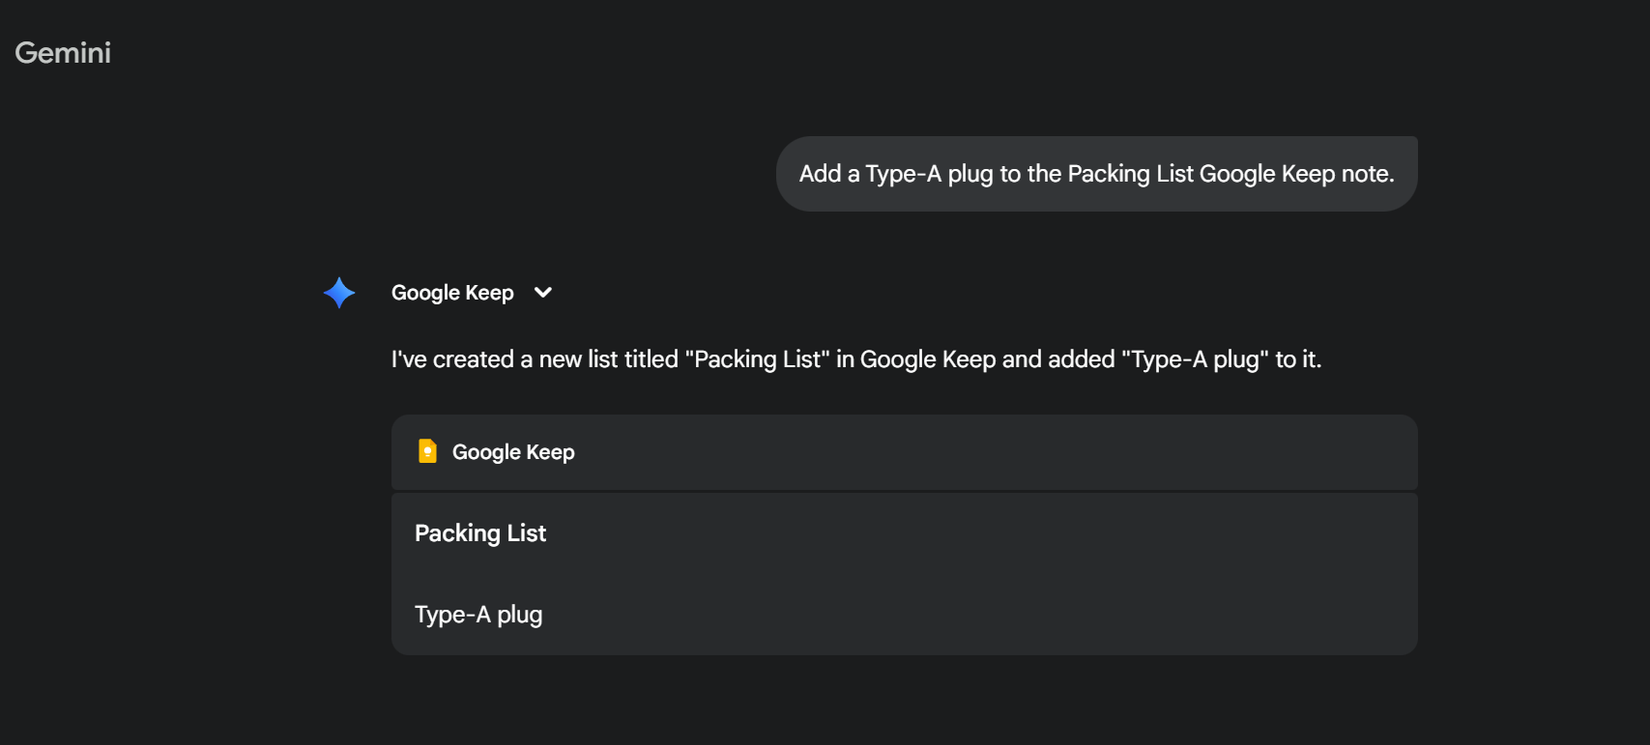This screenshot has width=1650, height=745.
Task: Select the Google Keep label above the response
Action: (452, 292)
